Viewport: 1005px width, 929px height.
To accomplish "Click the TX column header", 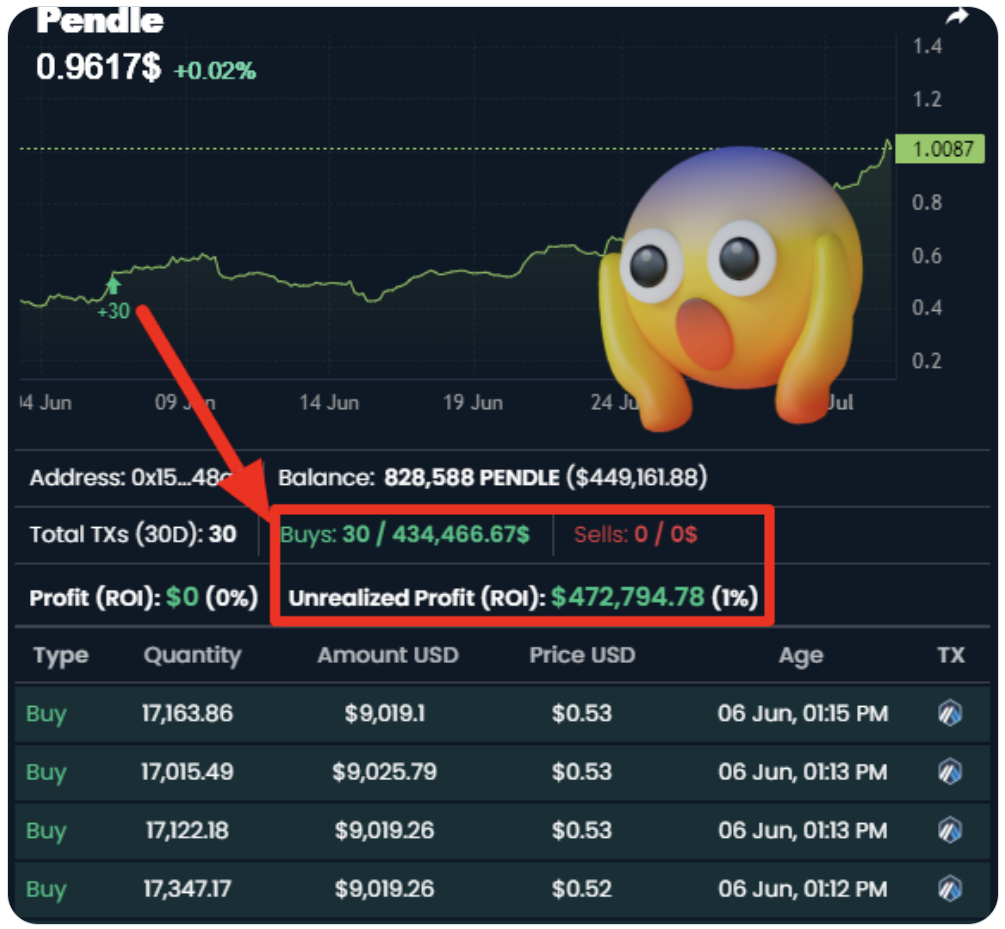I will pyautogui.click(x=950, y=656).
